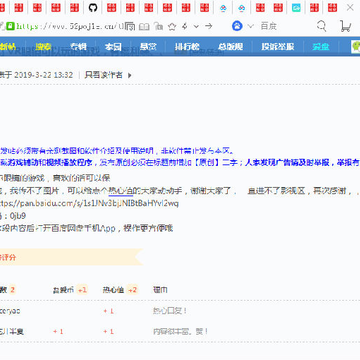Click the participant count 2 badge
360x360 pixels.
(x=12, y=290)
